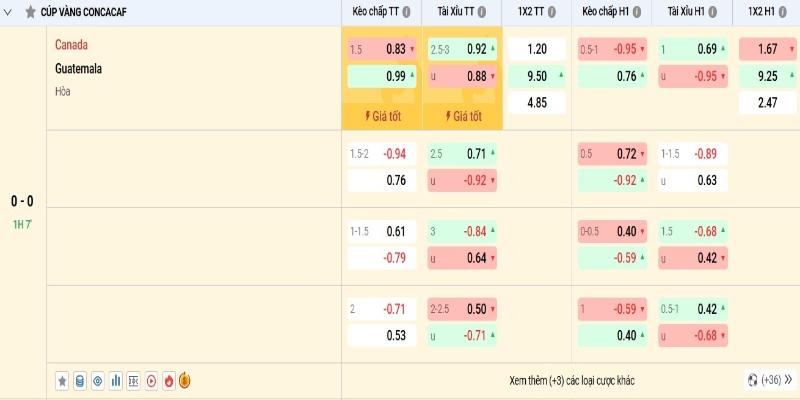Click the star icon beside Cúp Vàng CONCACAF

click(x=30, y=12)
